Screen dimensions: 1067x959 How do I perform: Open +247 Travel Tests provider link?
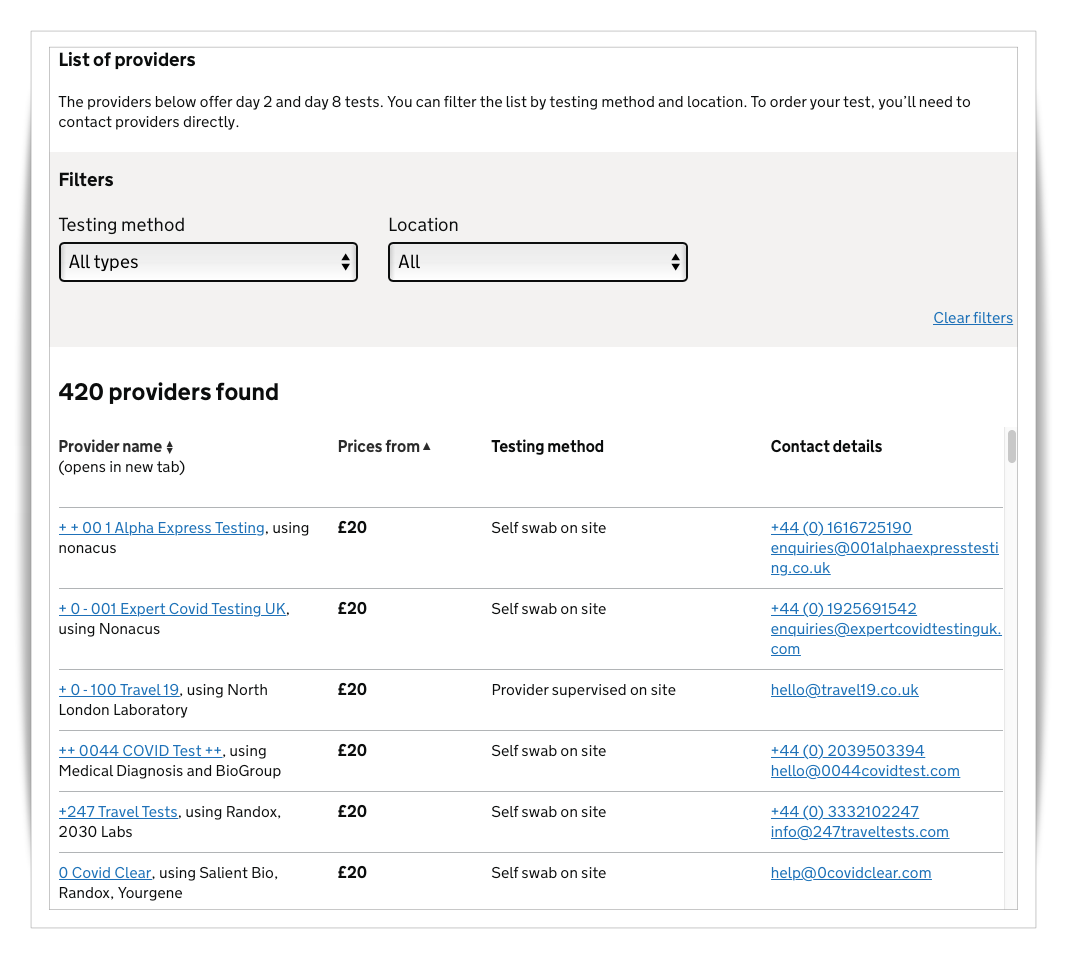[x=118, y=812]
